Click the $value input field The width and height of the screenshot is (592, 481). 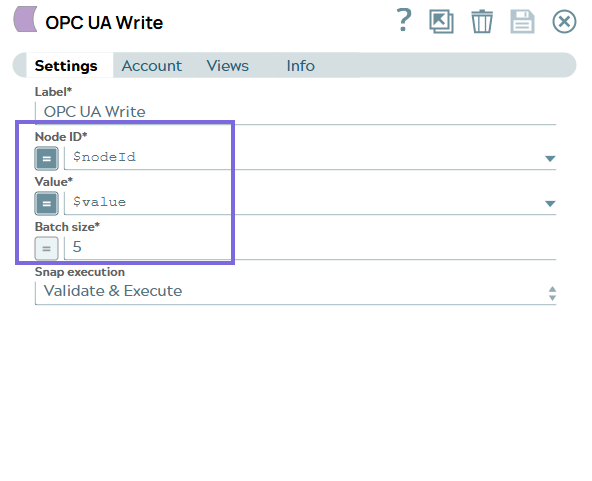click(x=304, y=203)
